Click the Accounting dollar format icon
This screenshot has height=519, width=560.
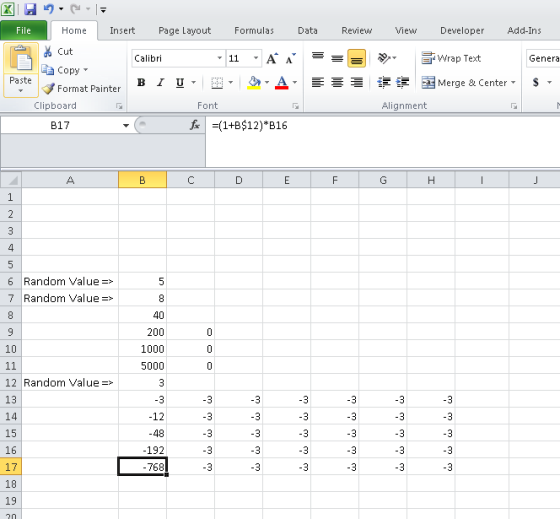point(536,83)
